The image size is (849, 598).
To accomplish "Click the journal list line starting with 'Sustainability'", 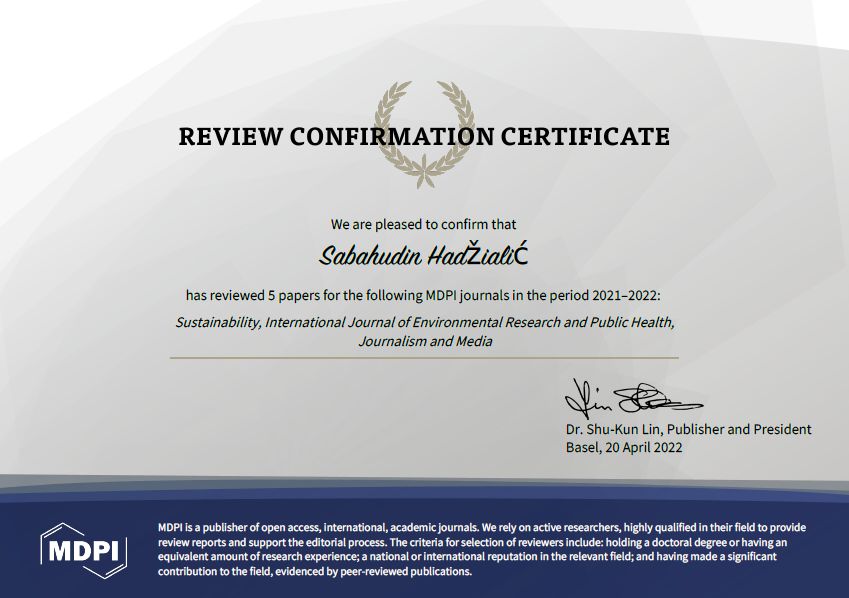I will click(424, 322).
